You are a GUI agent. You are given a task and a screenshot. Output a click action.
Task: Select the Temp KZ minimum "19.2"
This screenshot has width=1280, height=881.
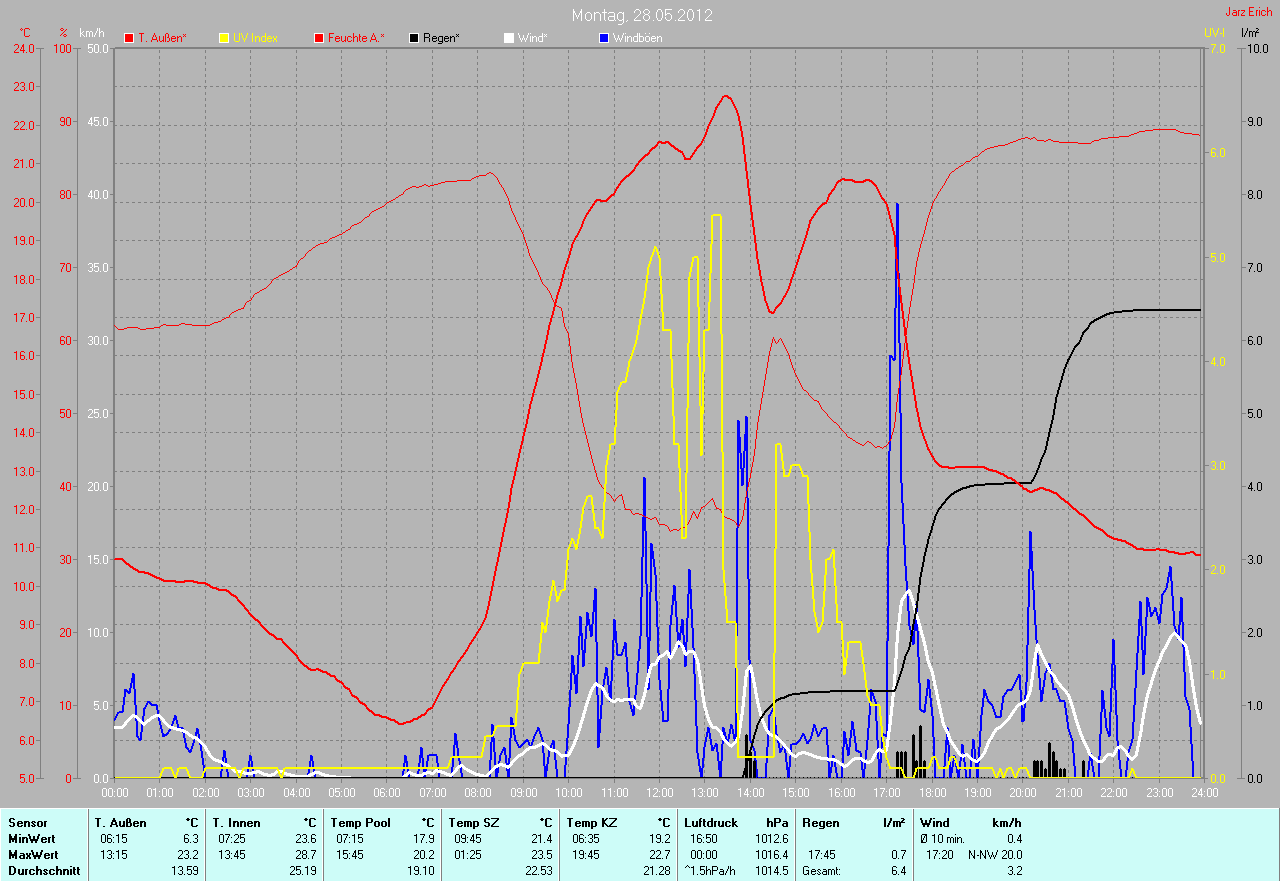click(659, 839)
